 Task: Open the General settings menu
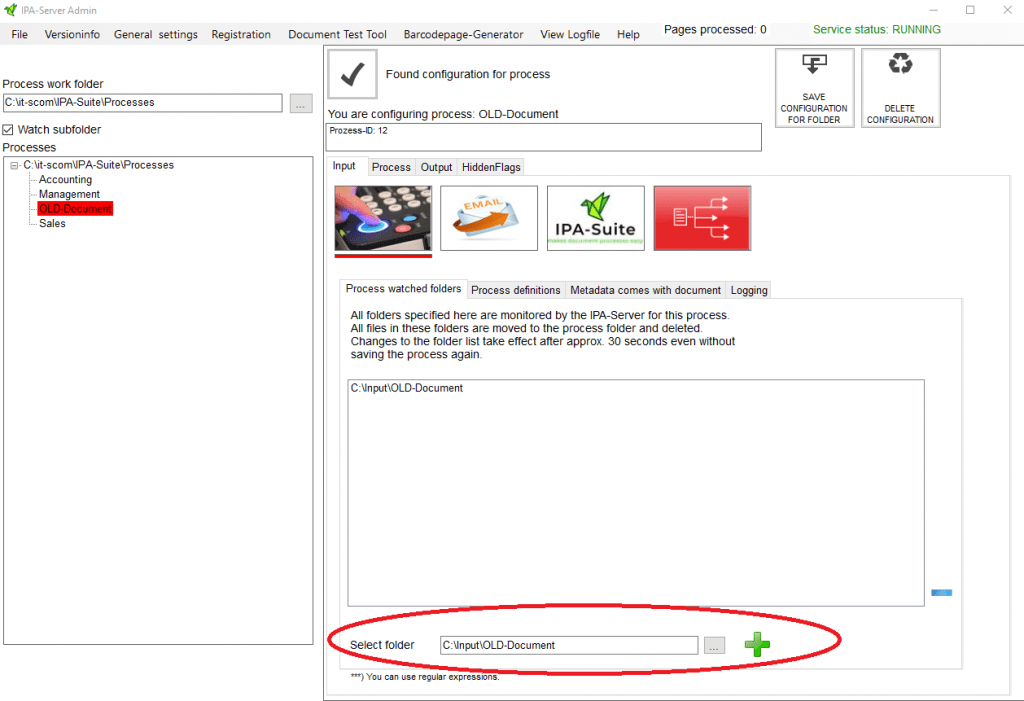(x=155, y=34)
